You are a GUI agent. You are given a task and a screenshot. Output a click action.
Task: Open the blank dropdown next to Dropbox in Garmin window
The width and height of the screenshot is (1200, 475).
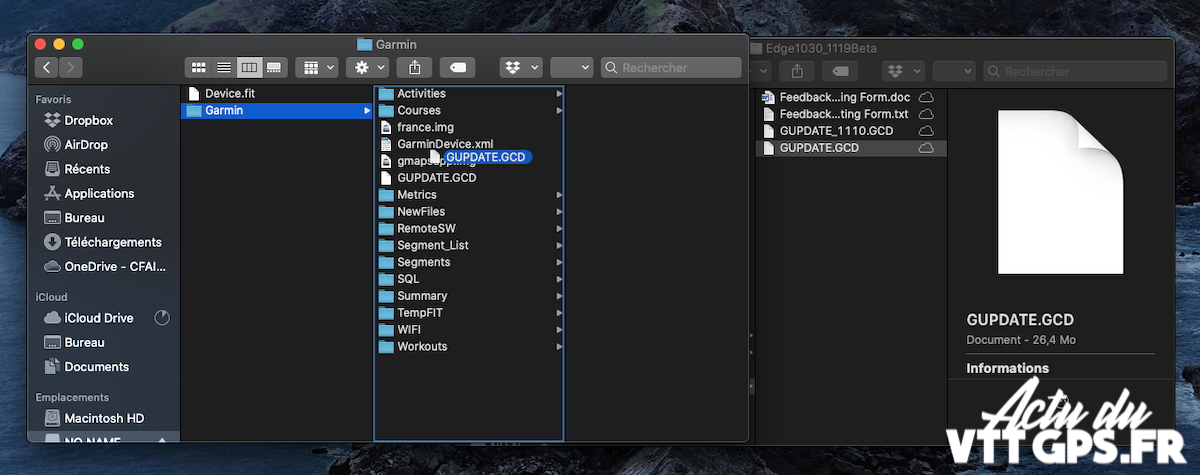(572, 68)
